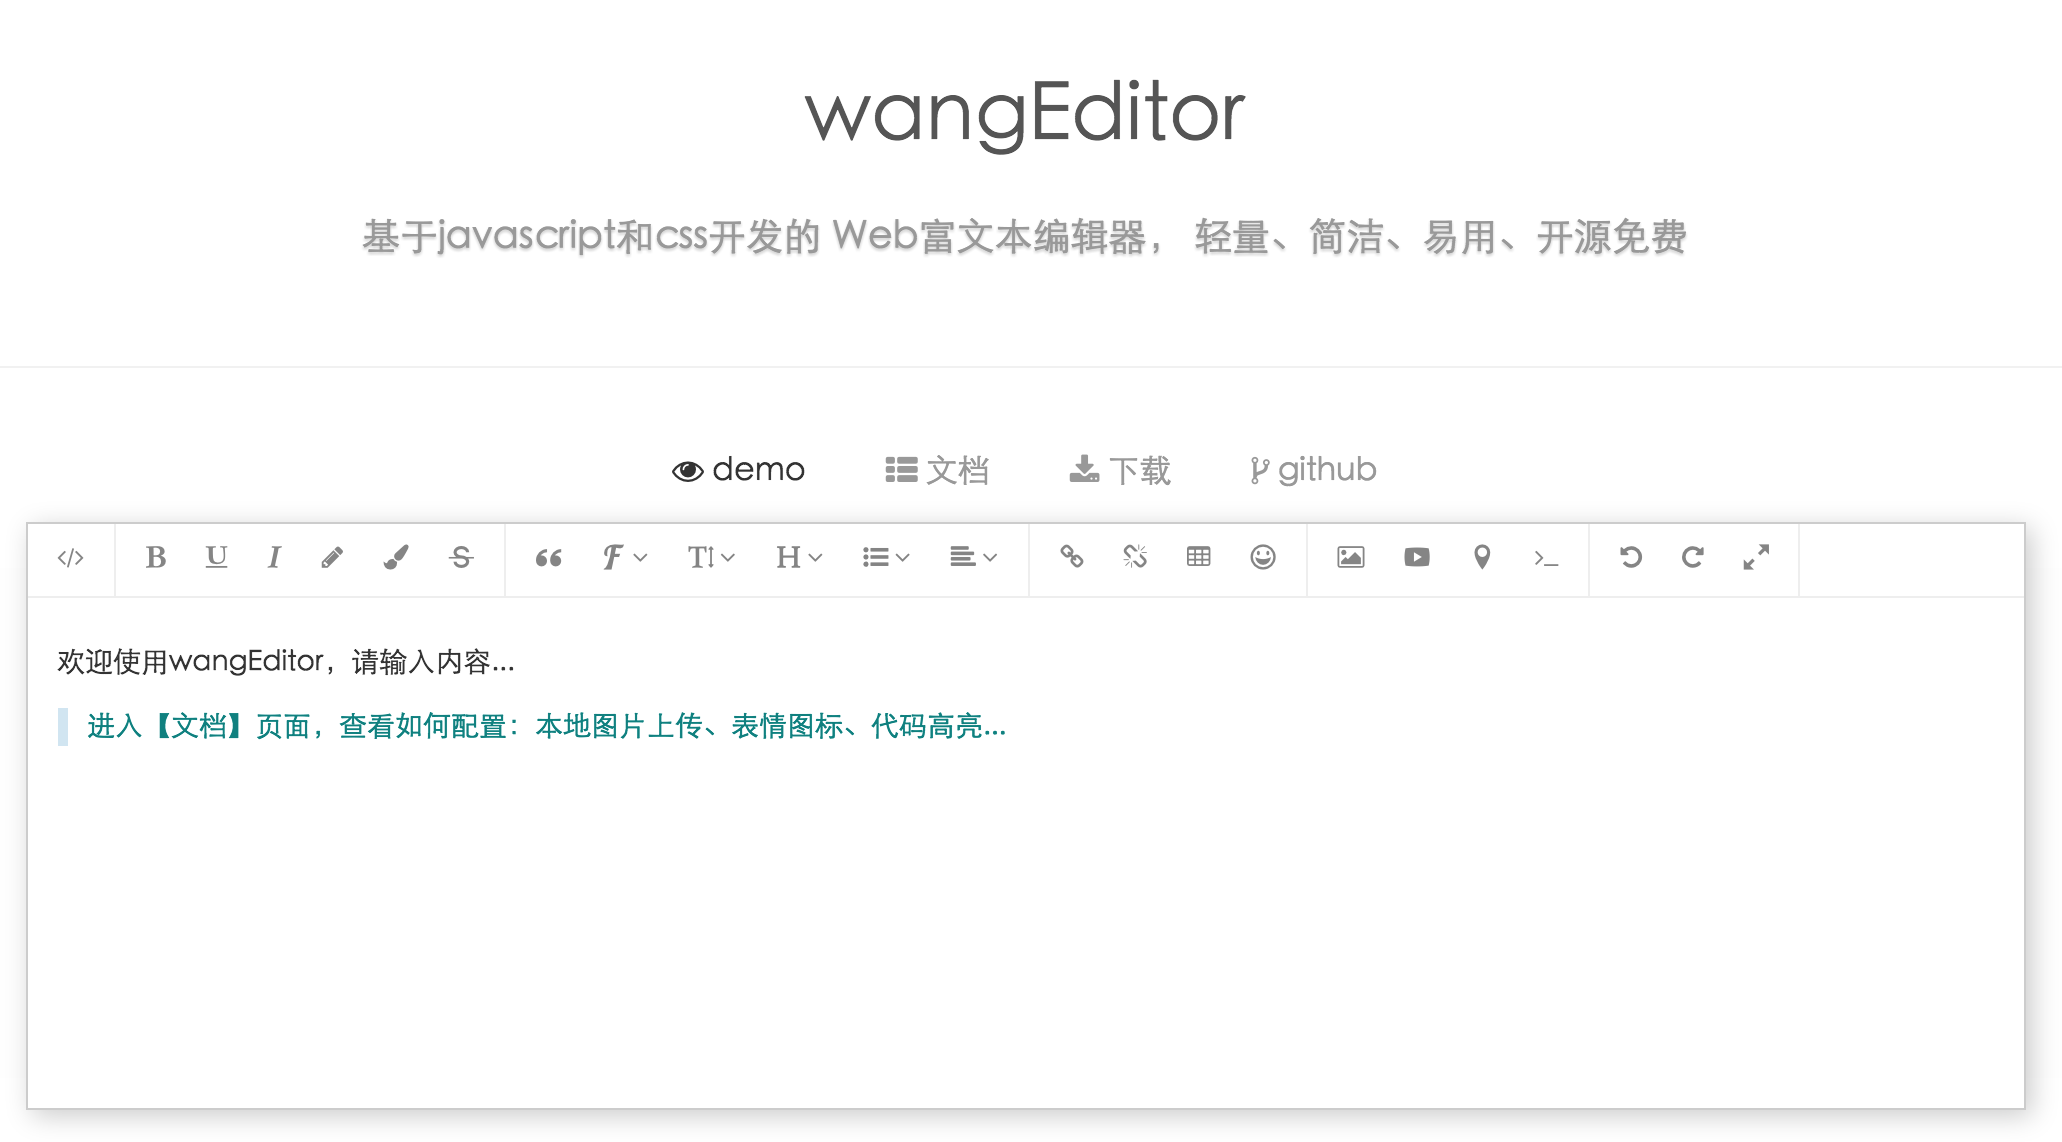2062x1142 pixels.
Task: Remove link with unlink icon
Action: click(1135, 557)
